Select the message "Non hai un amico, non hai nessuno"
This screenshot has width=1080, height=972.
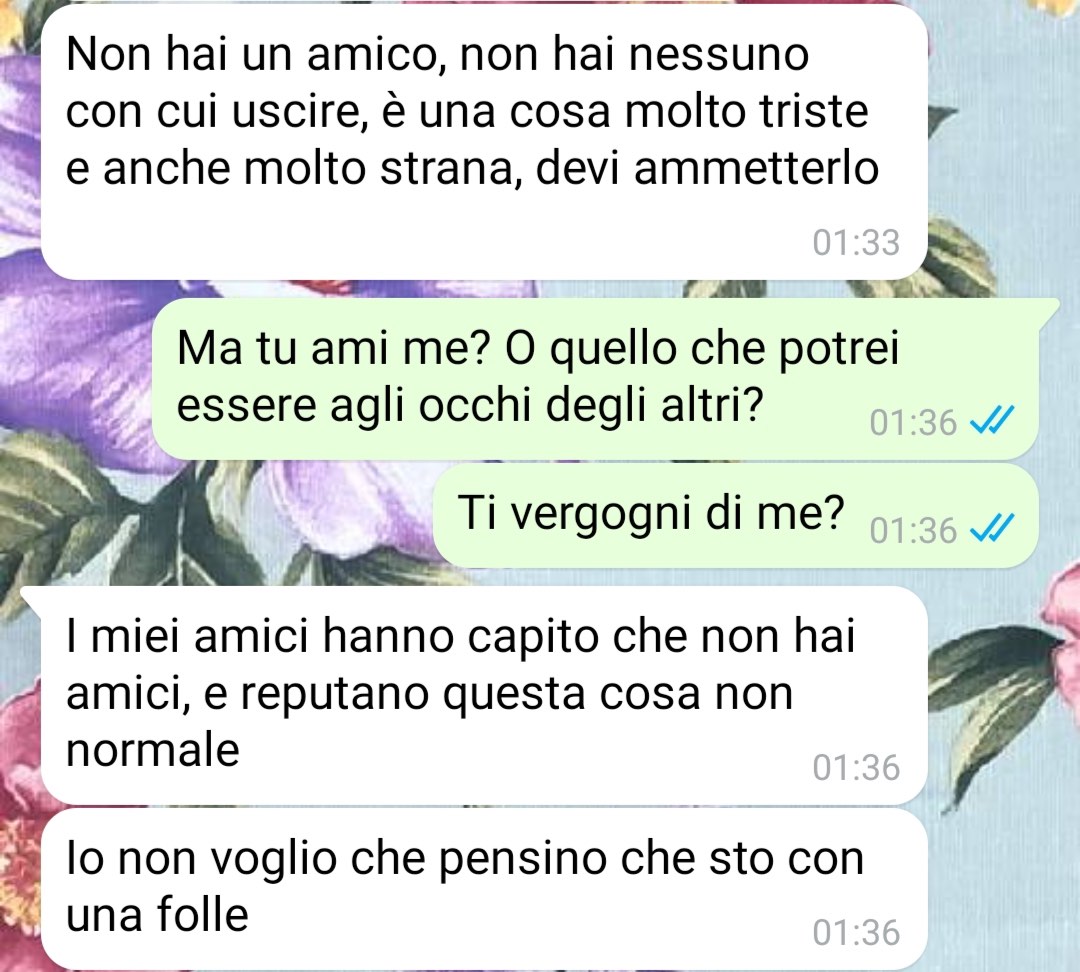click(484, 142)
